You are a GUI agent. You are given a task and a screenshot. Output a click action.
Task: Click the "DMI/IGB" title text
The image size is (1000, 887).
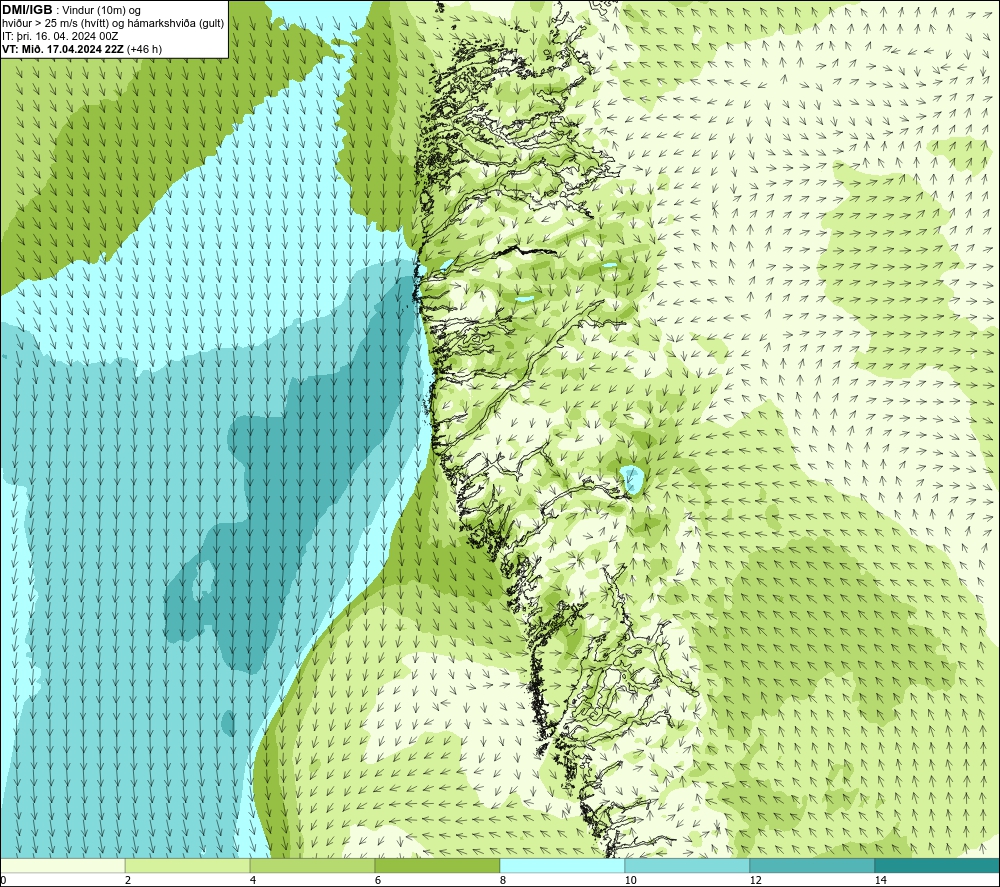[x=27, y=10]
